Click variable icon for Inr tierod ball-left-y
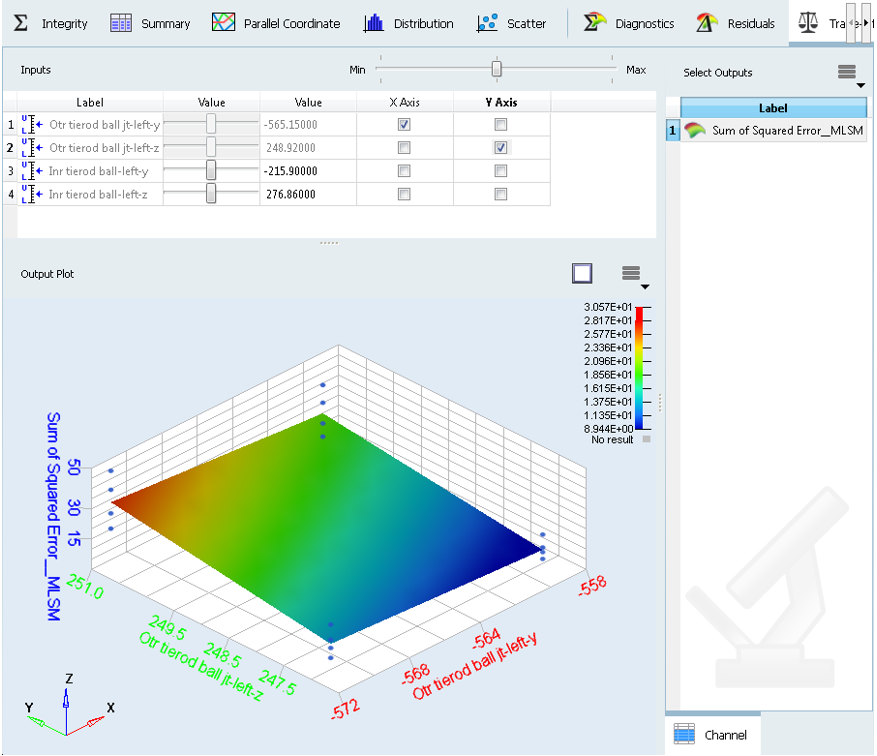Image resolution: width=877 pixels, height=756 pixels. (32, 171)
